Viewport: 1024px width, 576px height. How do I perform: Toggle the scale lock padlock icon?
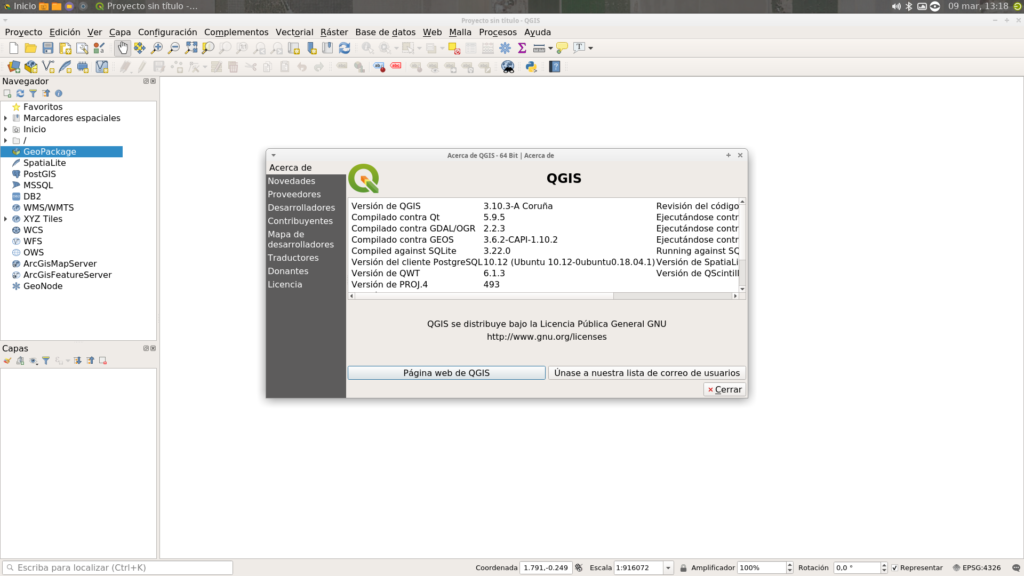(x=683, y=568)
